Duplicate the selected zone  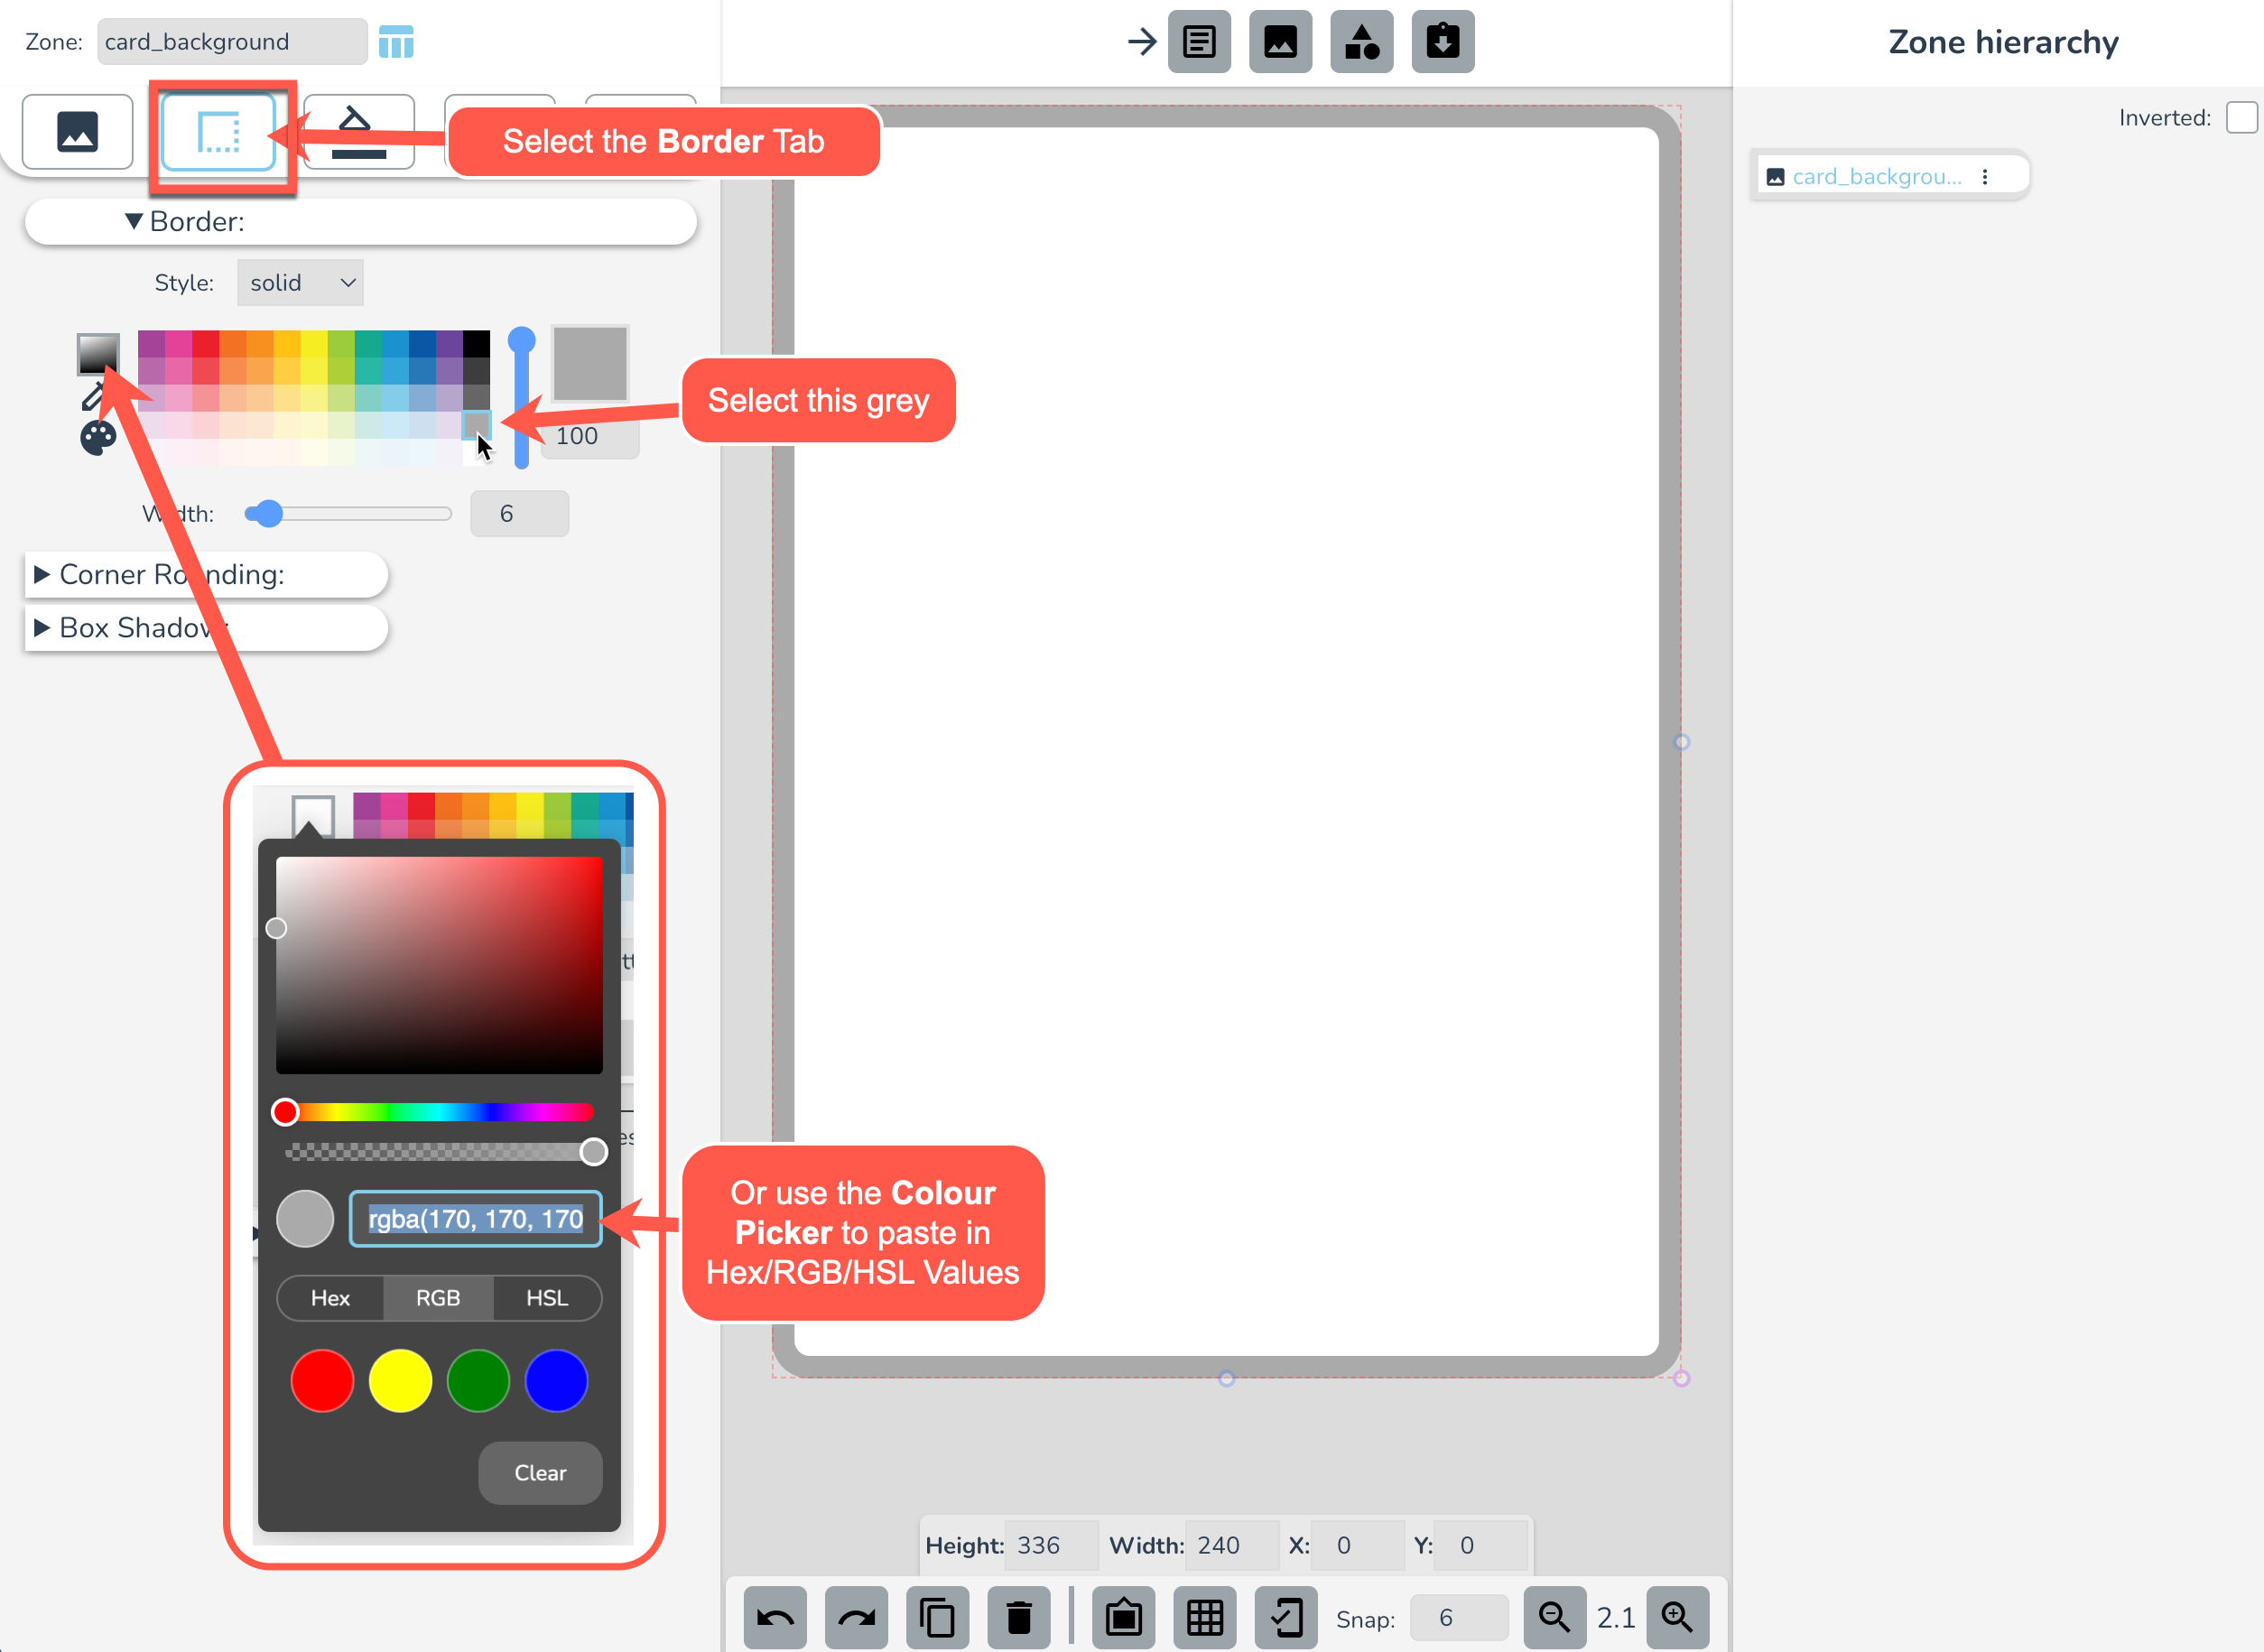click(x=937, y=1617)
